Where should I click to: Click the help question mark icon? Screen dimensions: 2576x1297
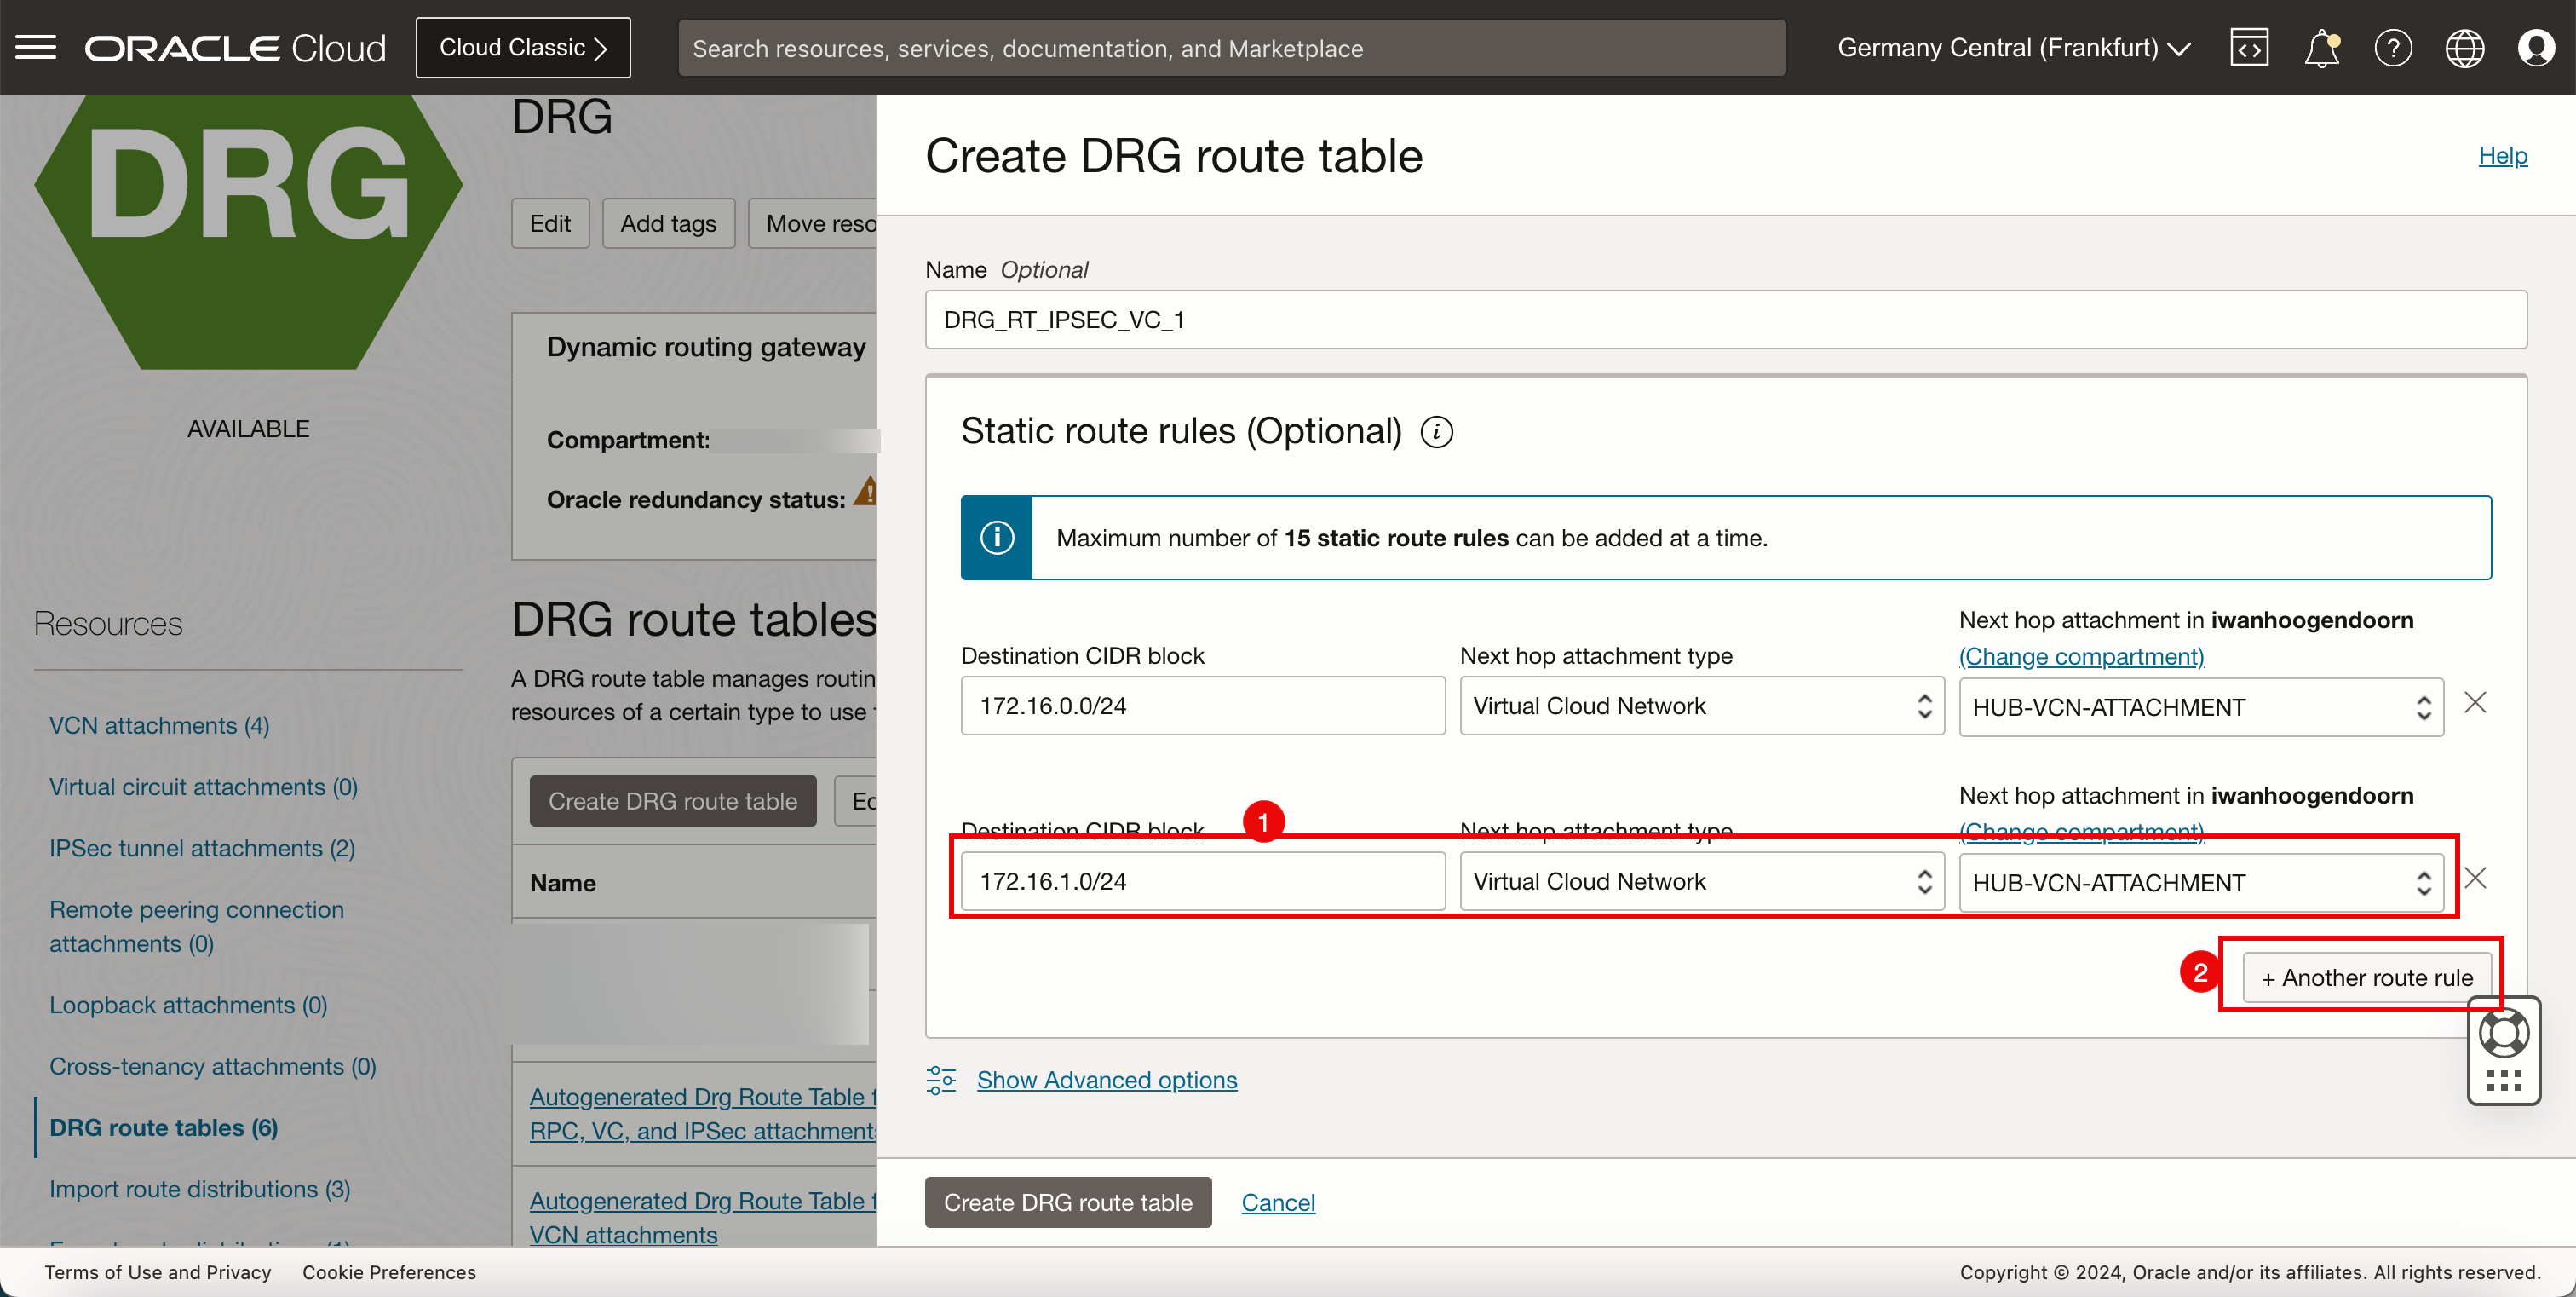[2394, 48]
